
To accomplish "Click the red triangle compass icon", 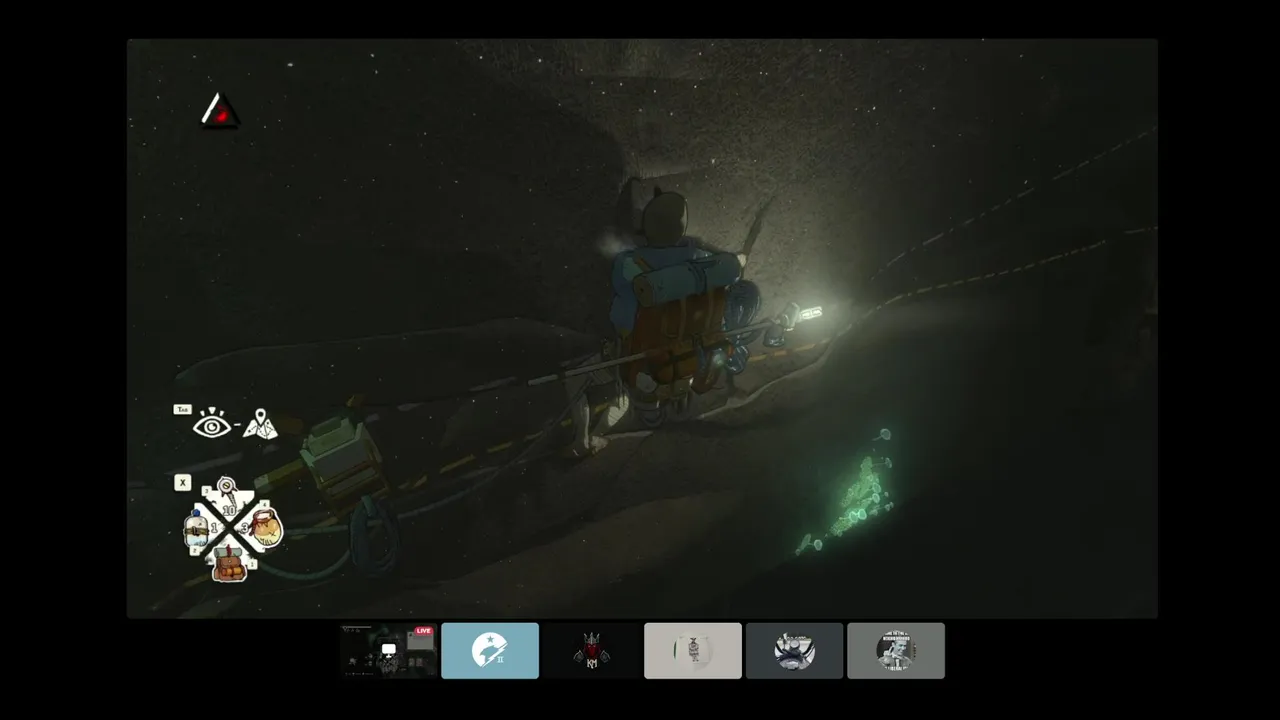I will tap(220, 111).
